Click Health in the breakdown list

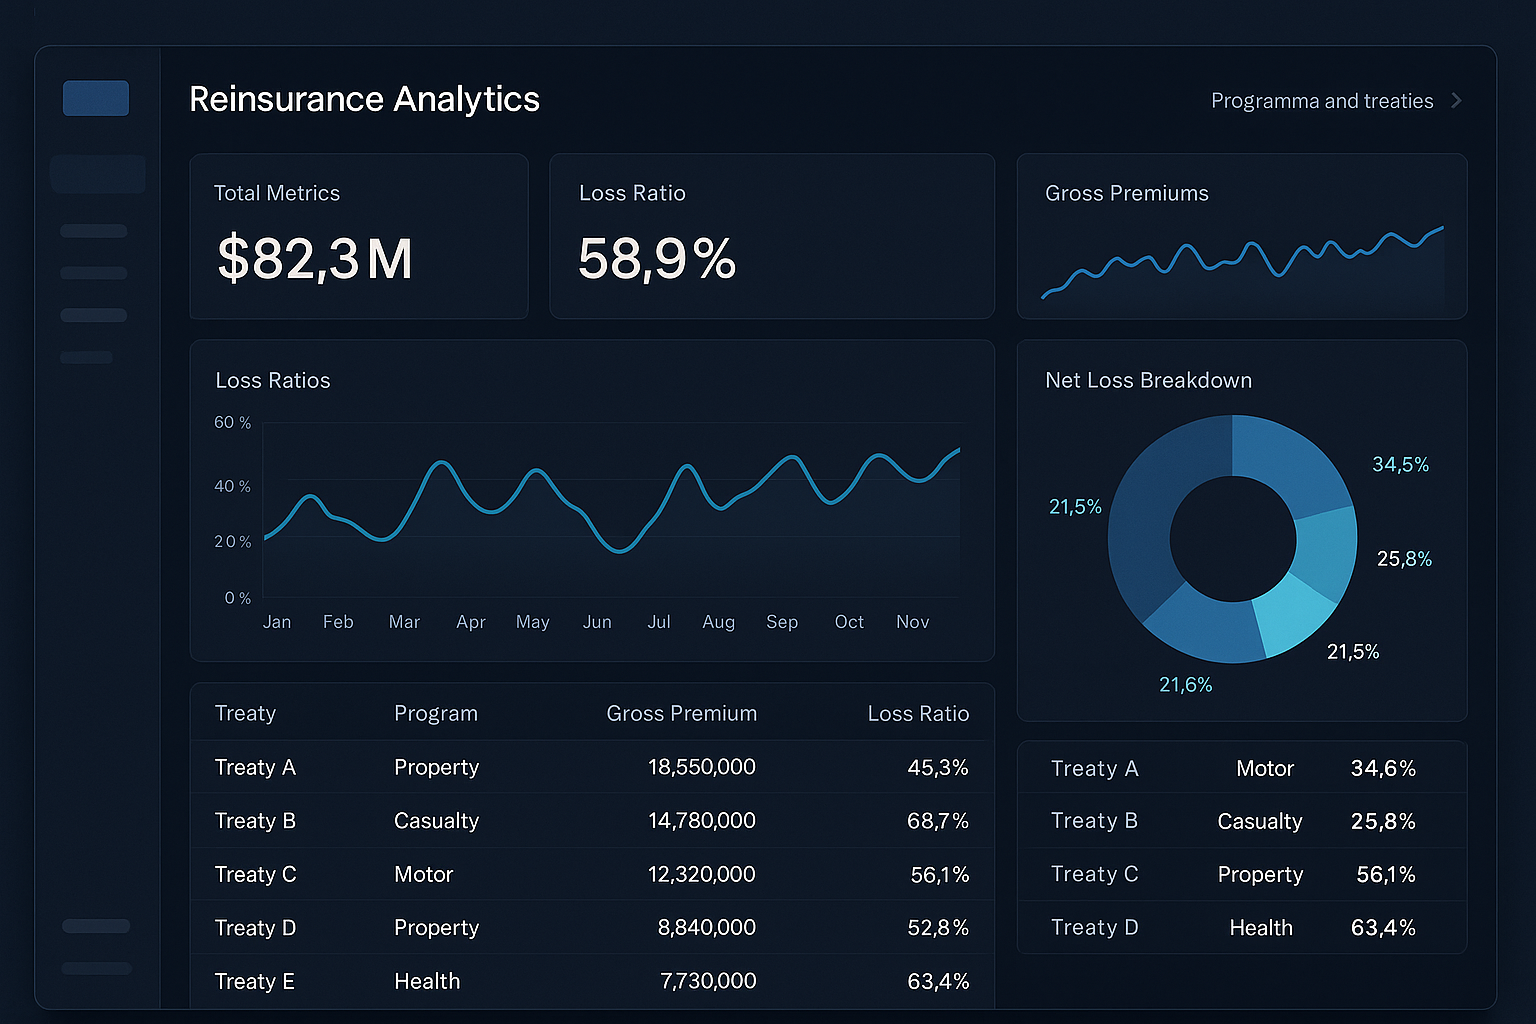[x=1261, y=928]
